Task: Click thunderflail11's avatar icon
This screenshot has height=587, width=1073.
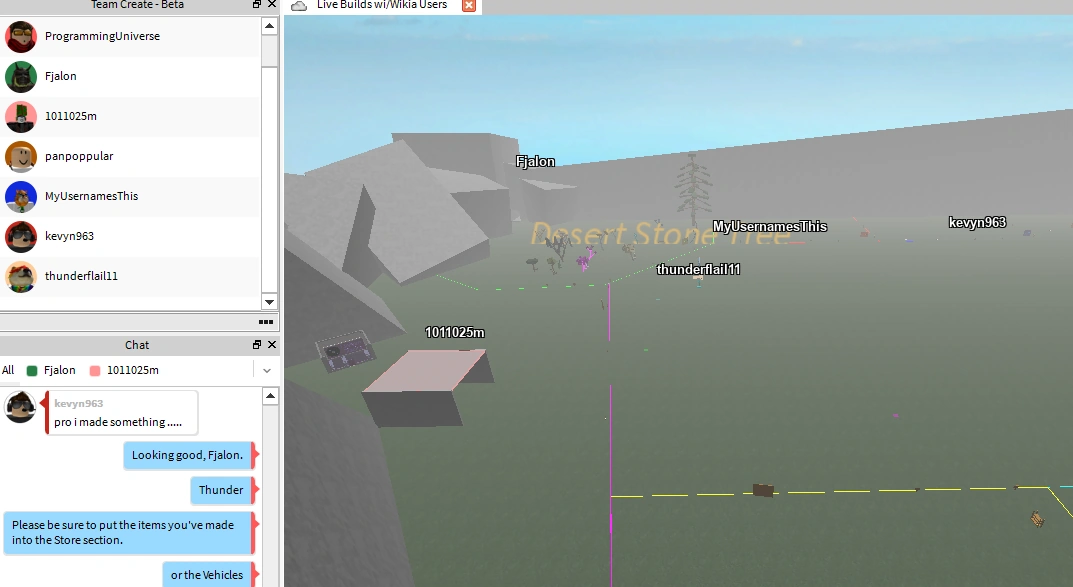Action: click(x=21, y=277)
